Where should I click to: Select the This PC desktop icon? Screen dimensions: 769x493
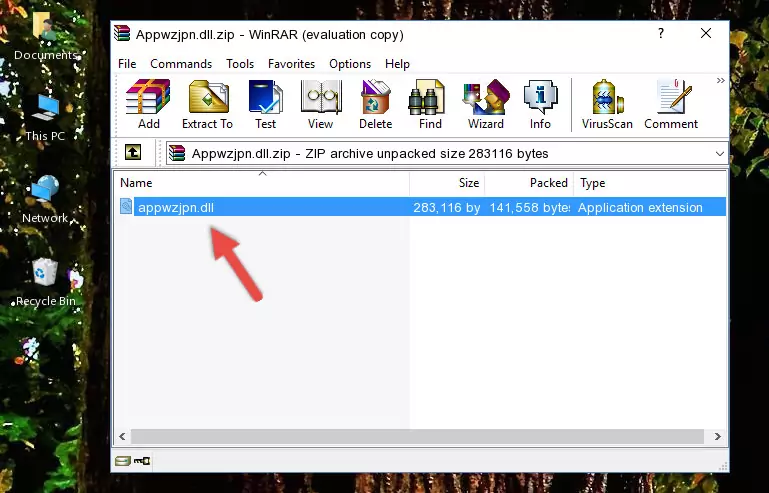tap(45, 118)
